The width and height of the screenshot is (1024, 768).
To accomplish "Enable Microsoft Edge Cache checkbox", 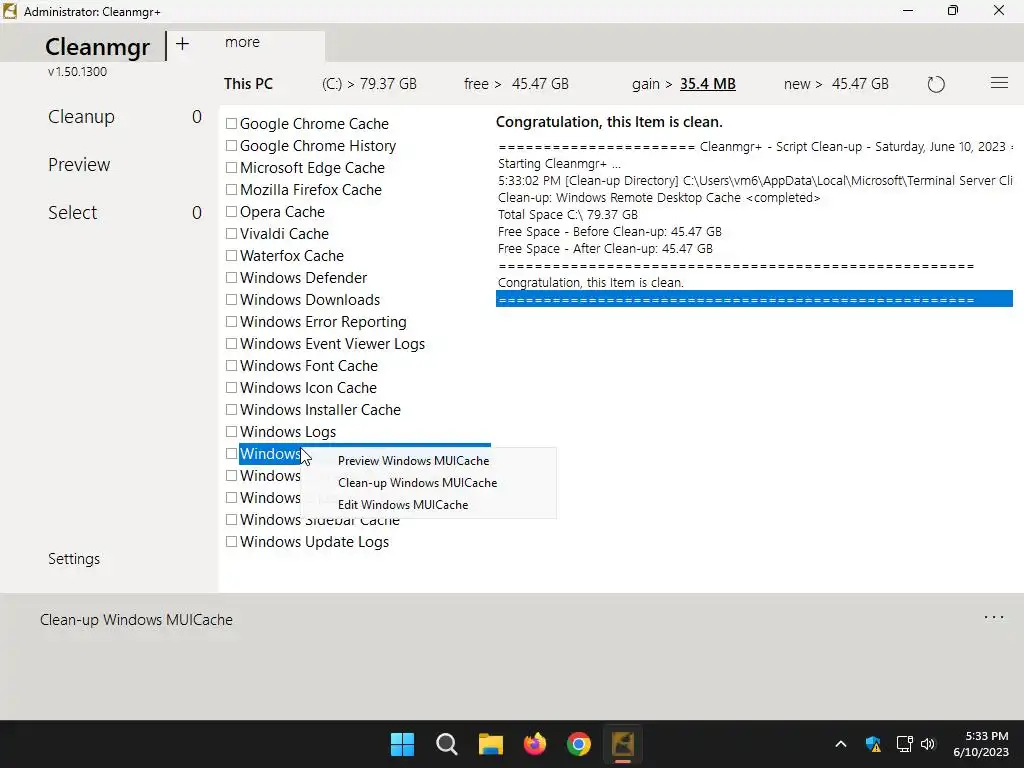I will point(231,168).
